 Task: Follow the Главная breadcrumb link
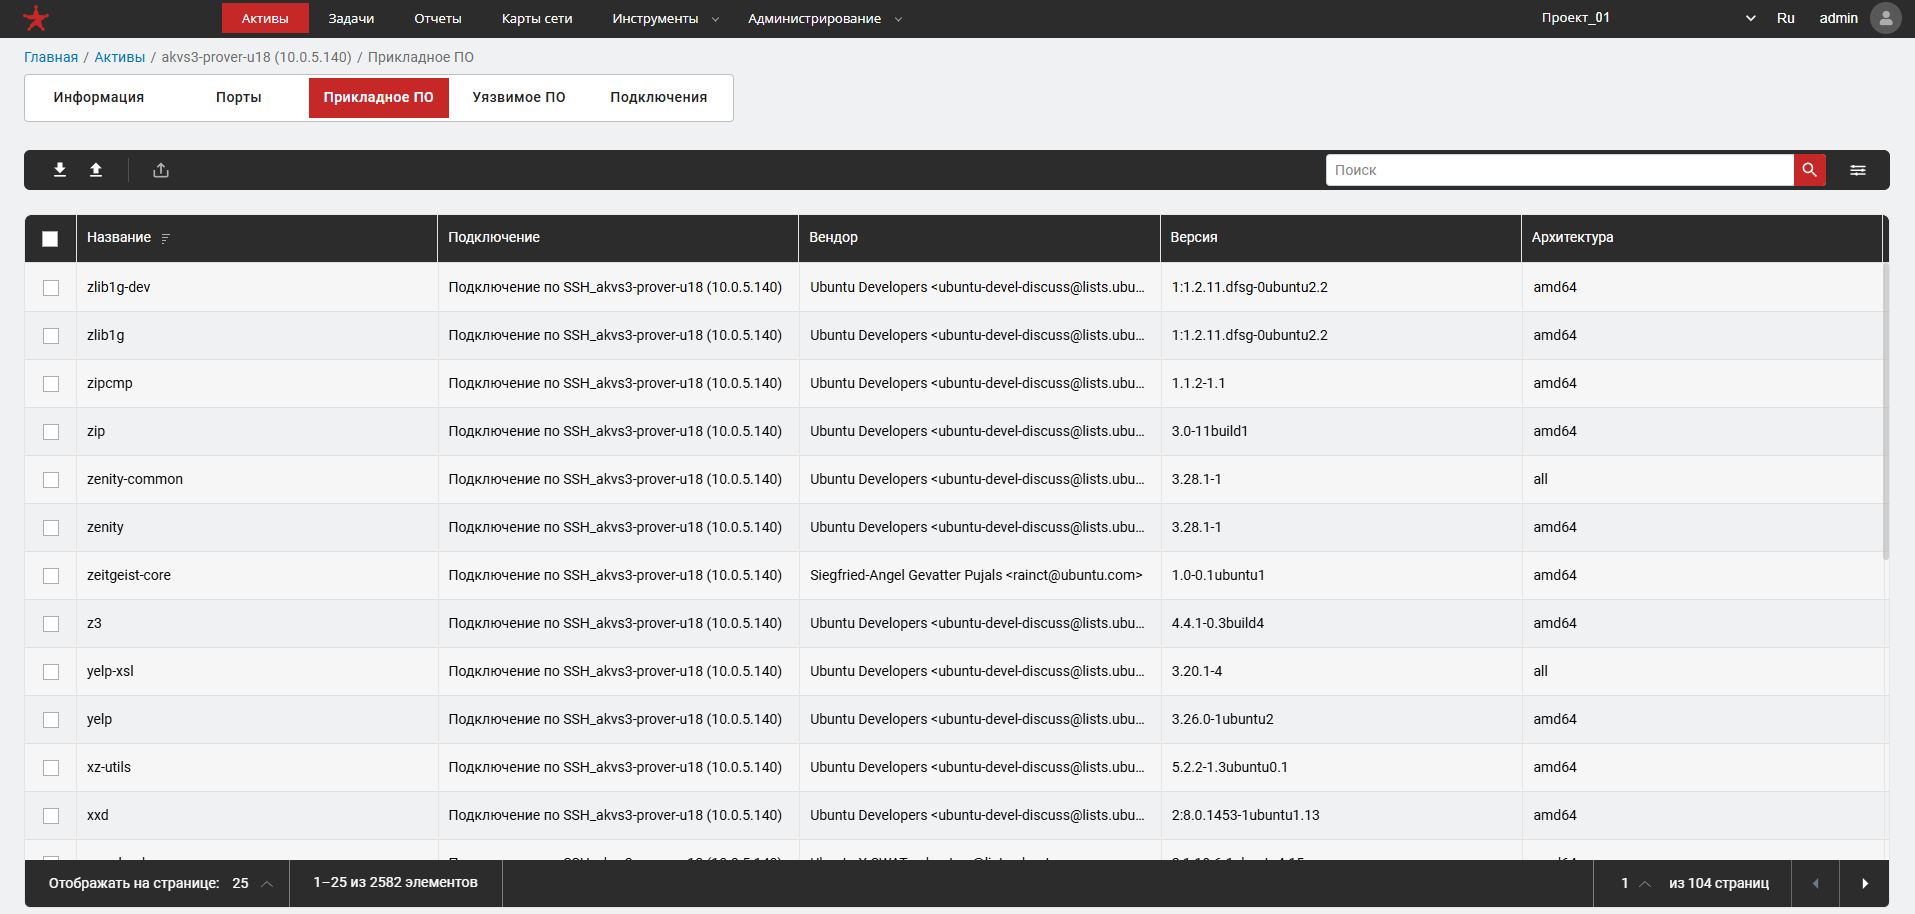pyautogui.click(x=51, y=57)
